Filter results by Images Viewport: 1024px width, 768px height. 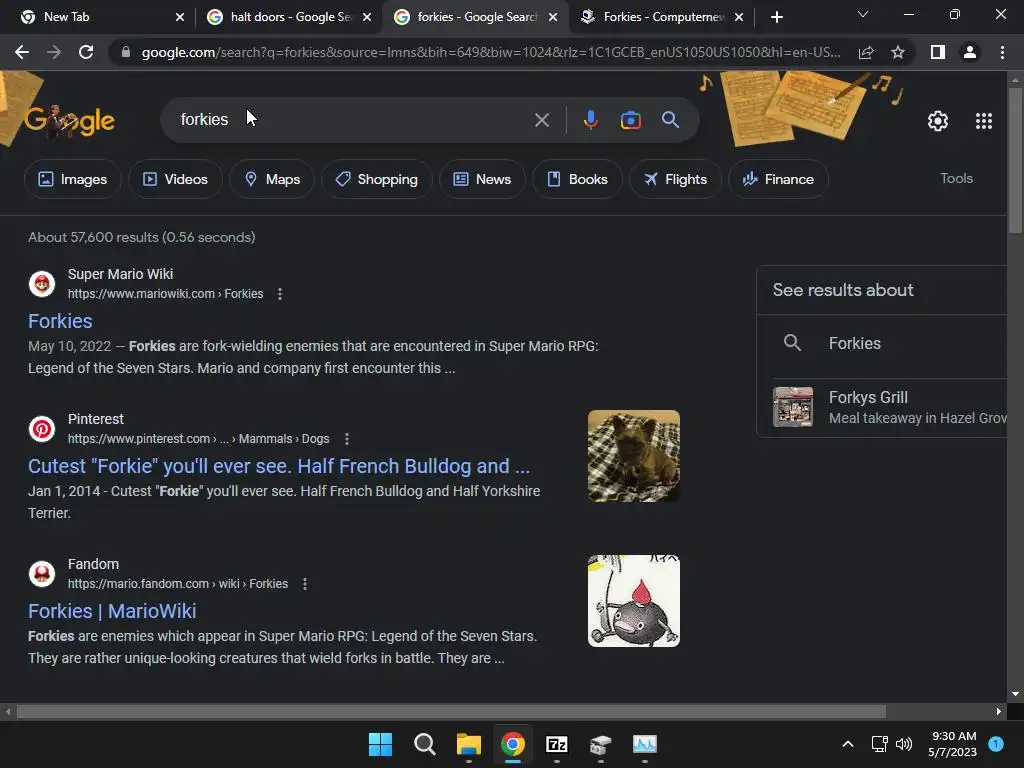pos(72,179)
